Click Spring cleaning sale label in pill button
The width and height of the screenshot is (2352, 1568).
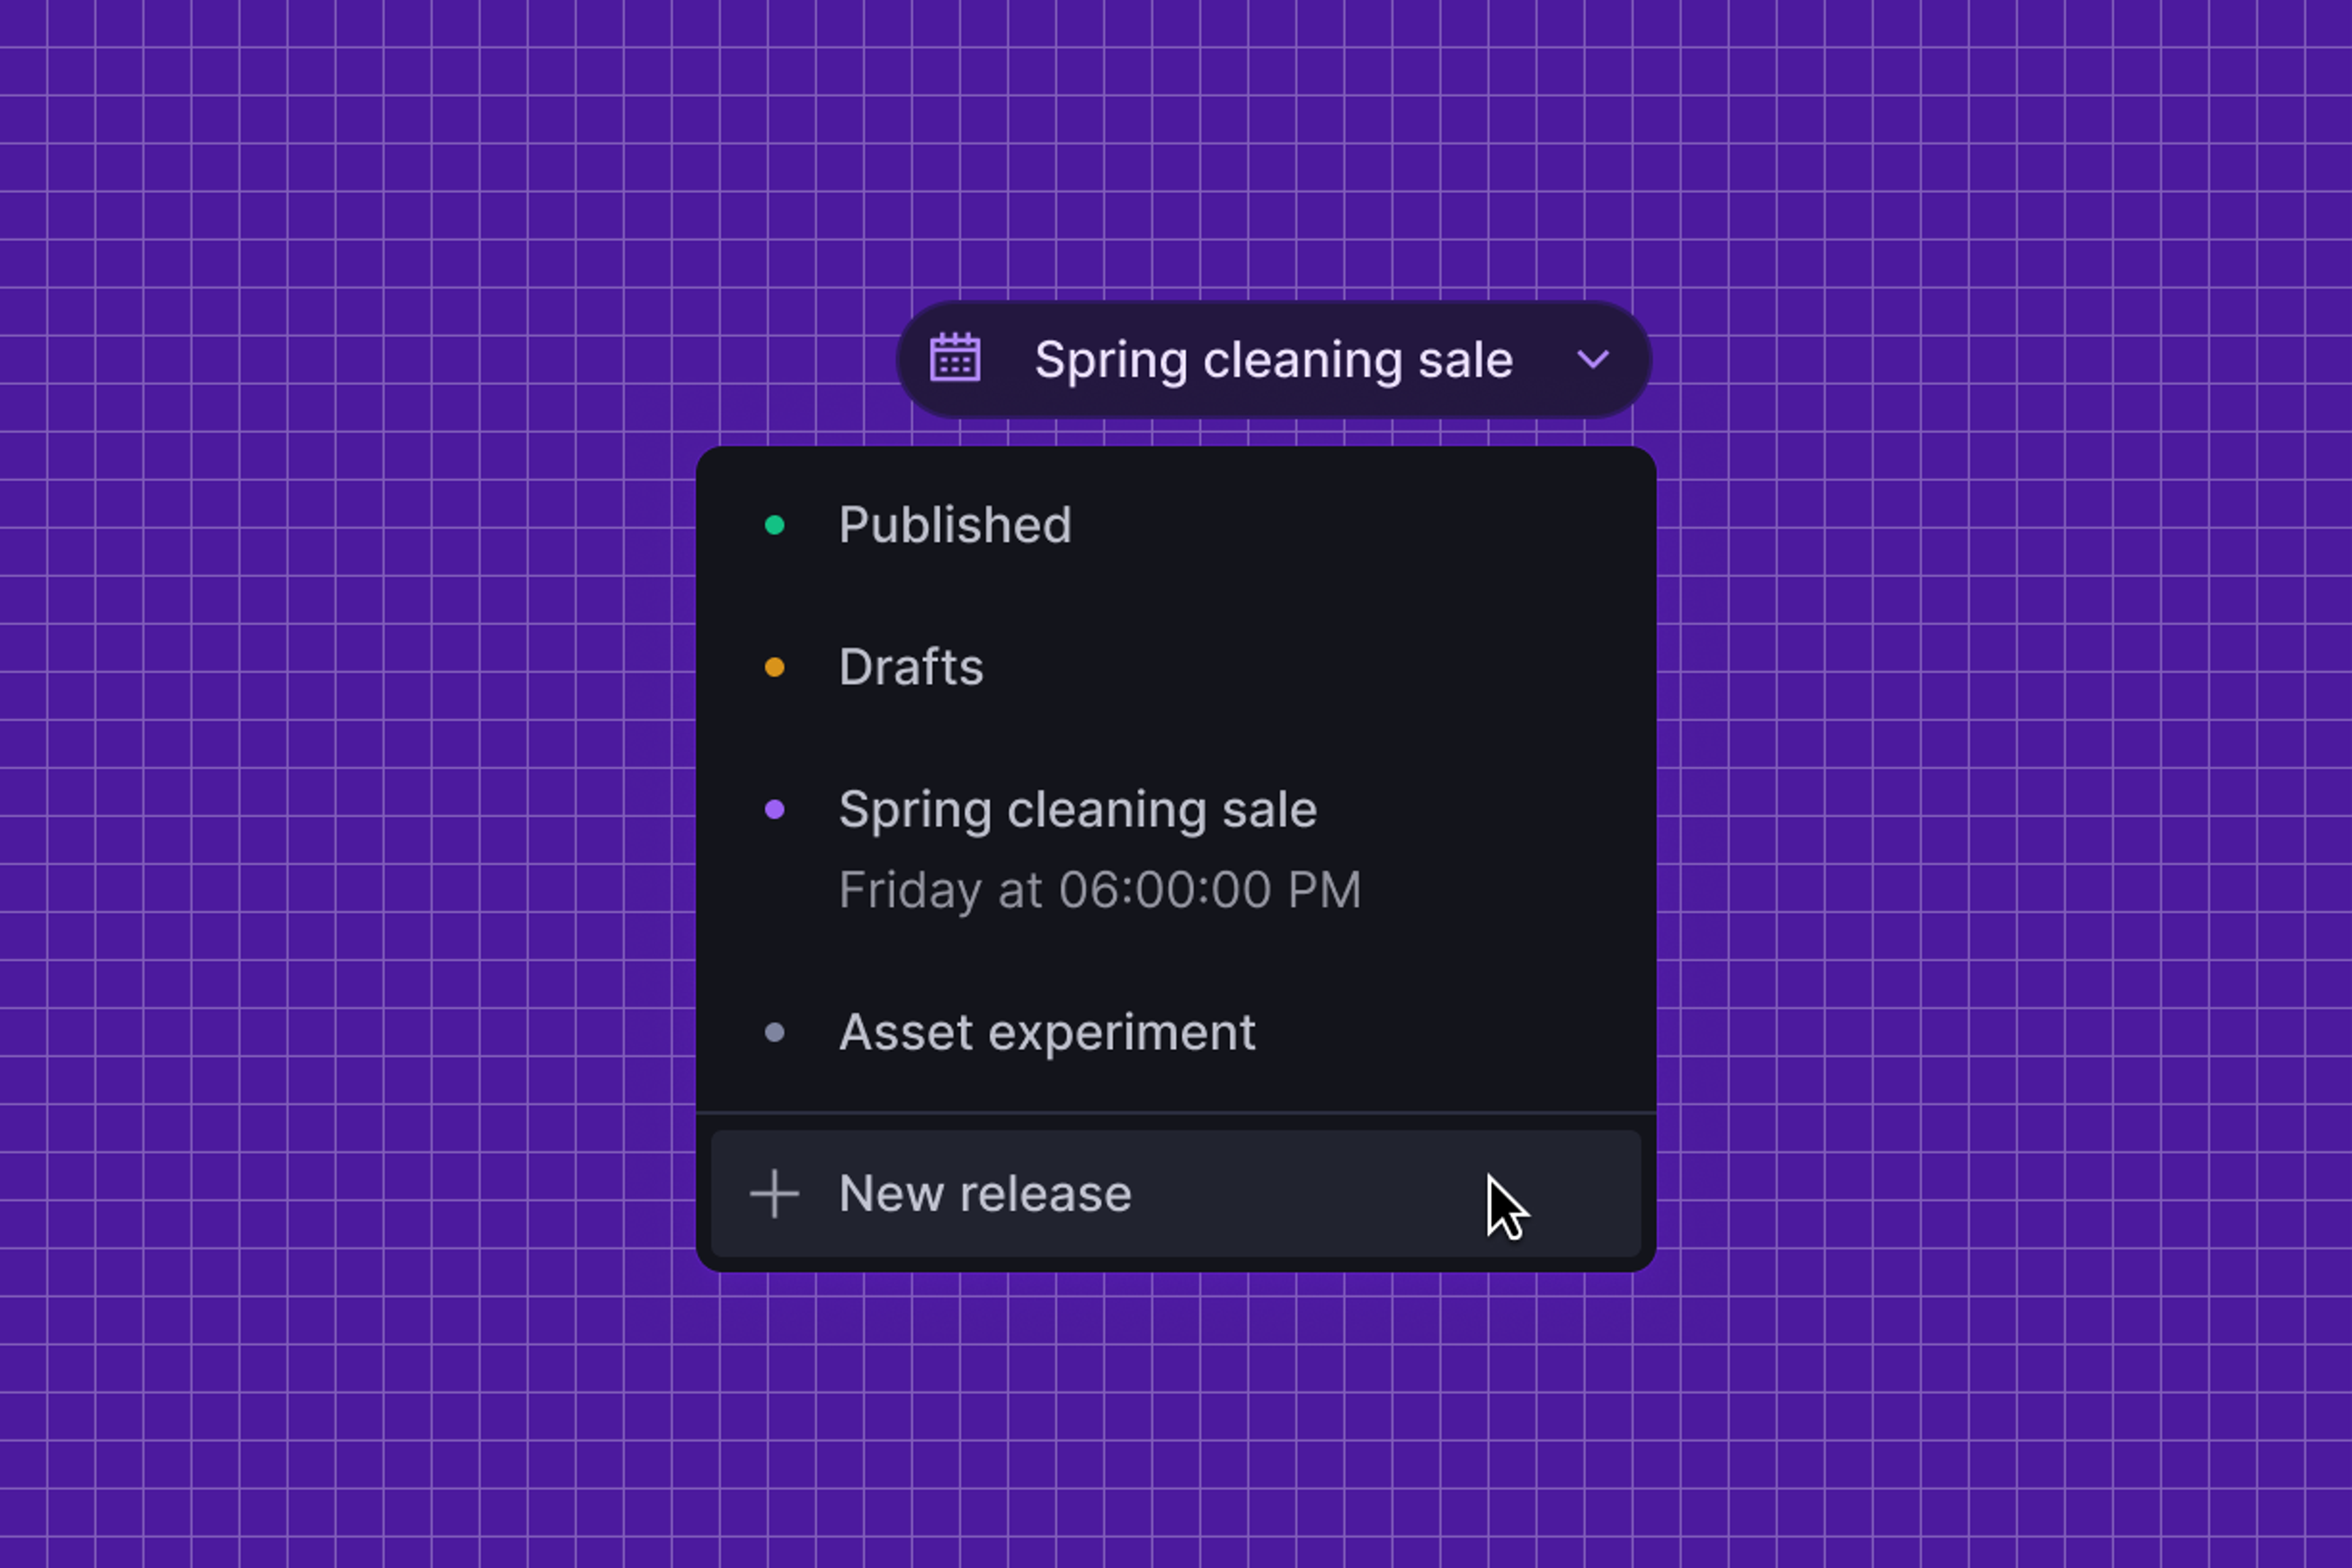pos(1273,360)
